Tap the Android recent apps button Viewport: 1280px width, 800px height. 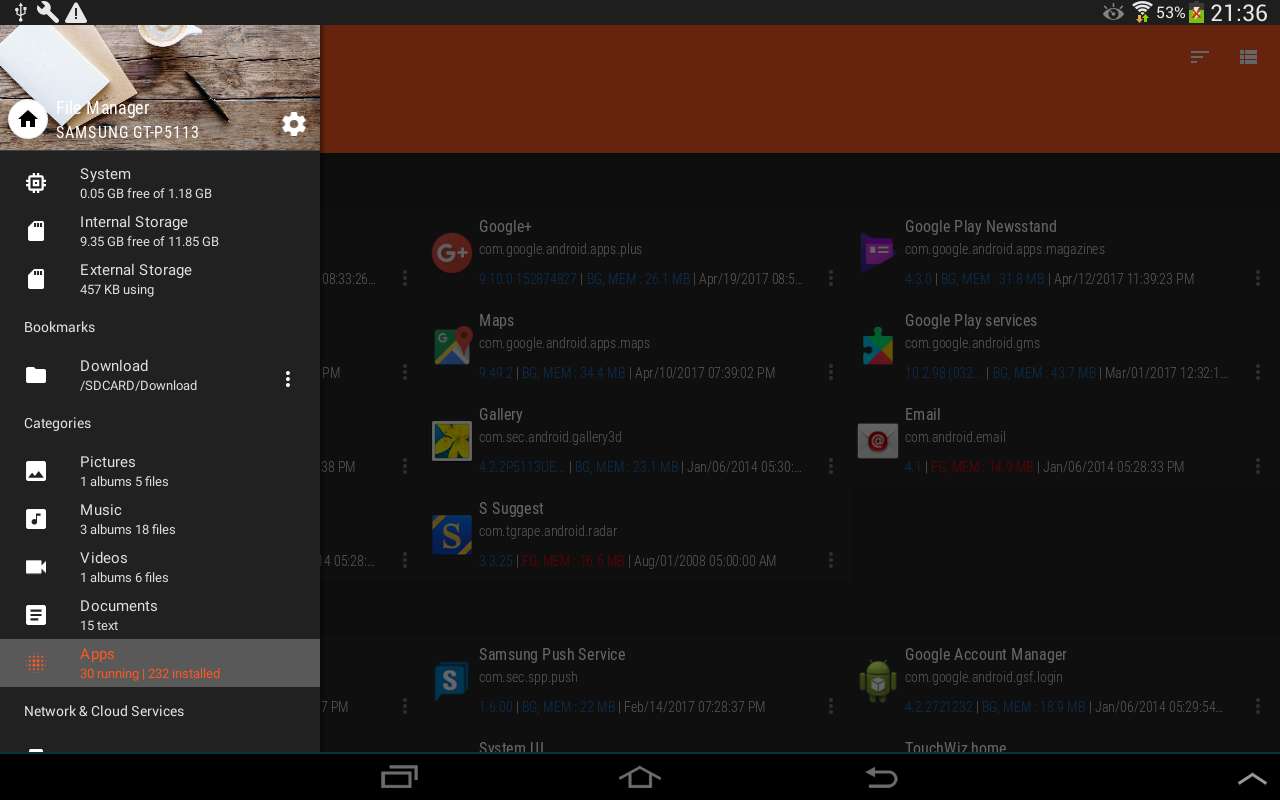(x=400, y=777)
